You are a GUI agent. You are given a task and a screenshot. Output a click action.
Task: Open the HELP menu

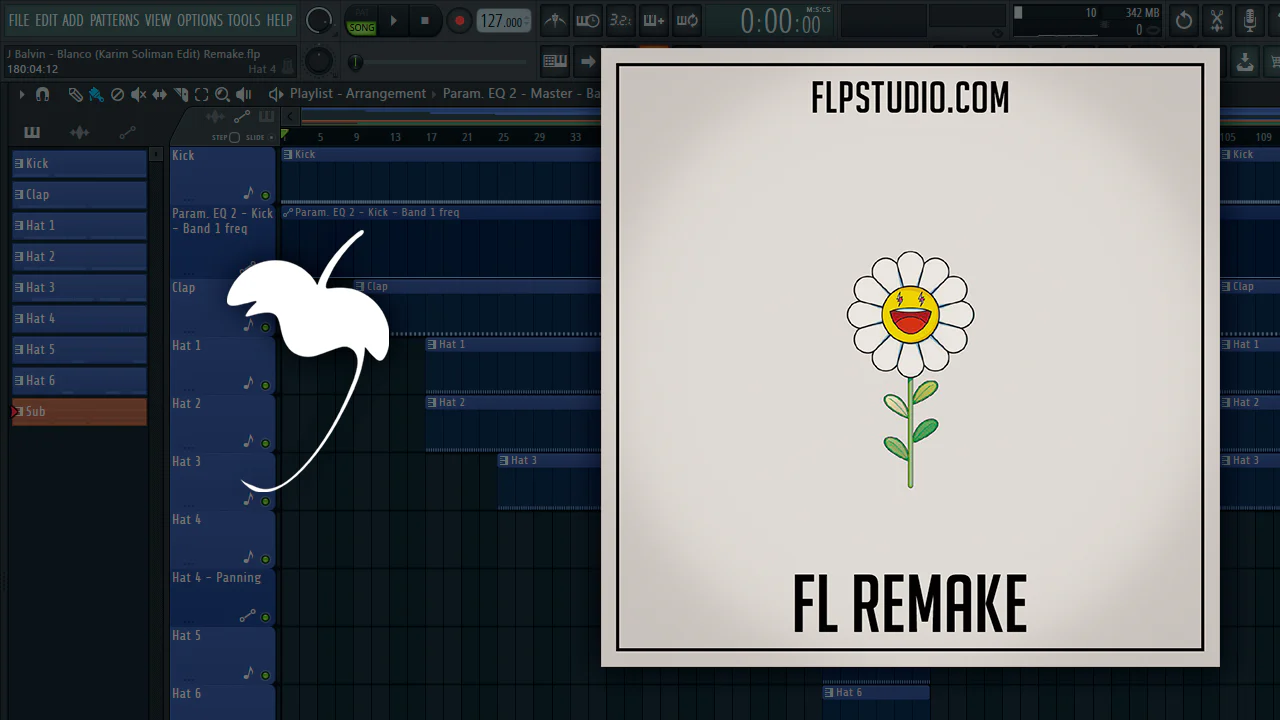click(279, 20)
